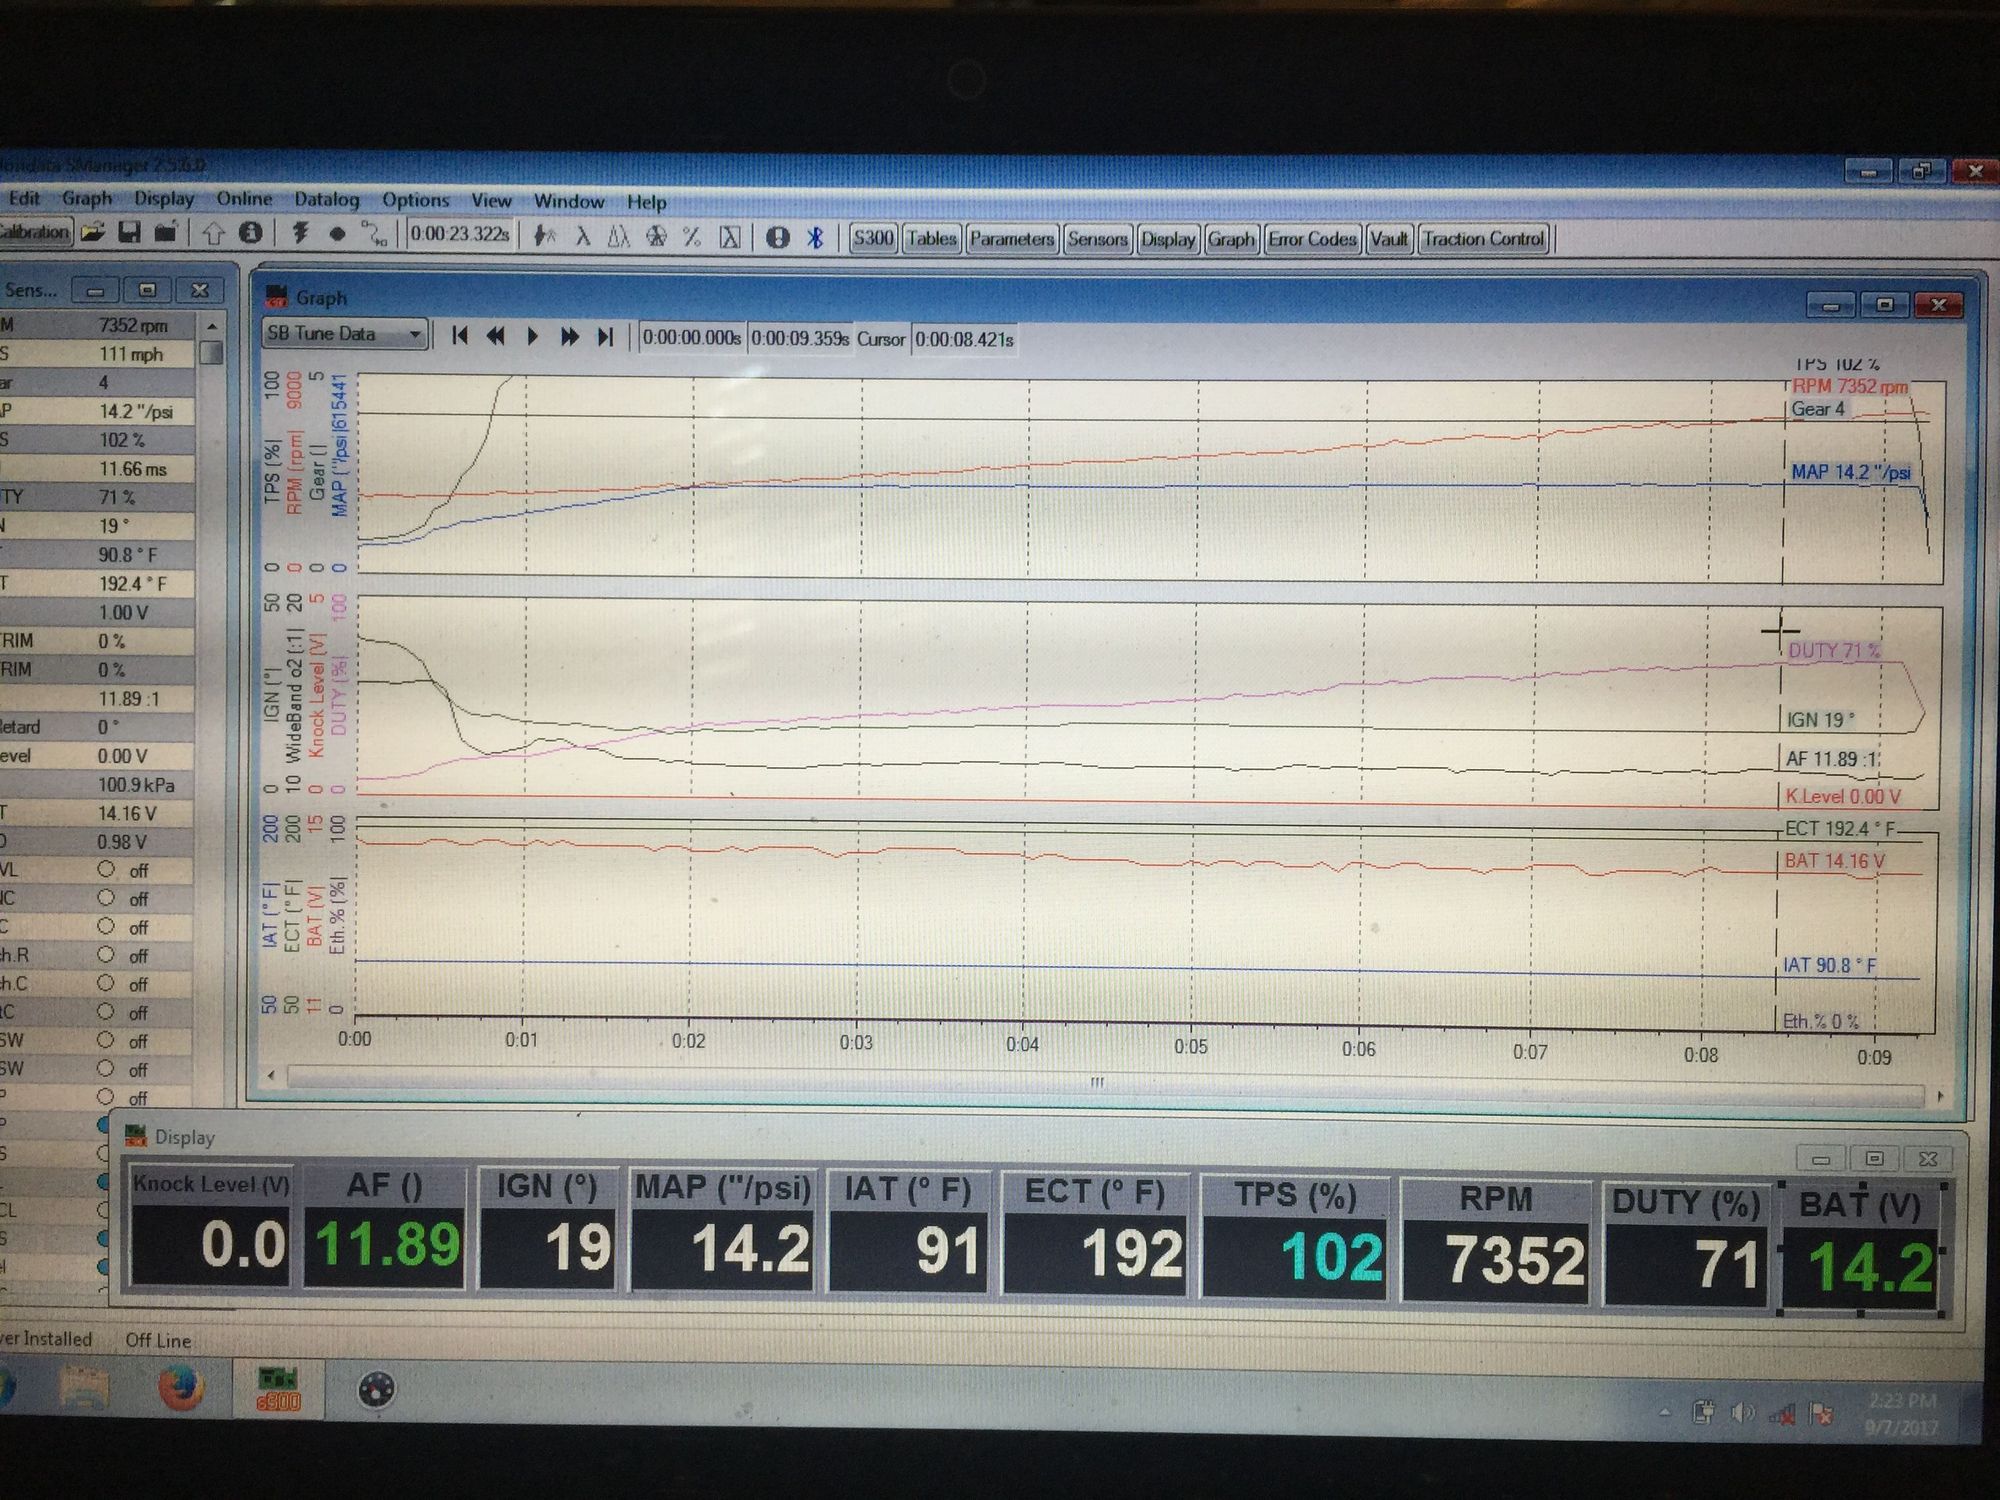Click the upload arrow toolbar icon
Screen dimensions: 2000x1500
click(x=212, y=234)
